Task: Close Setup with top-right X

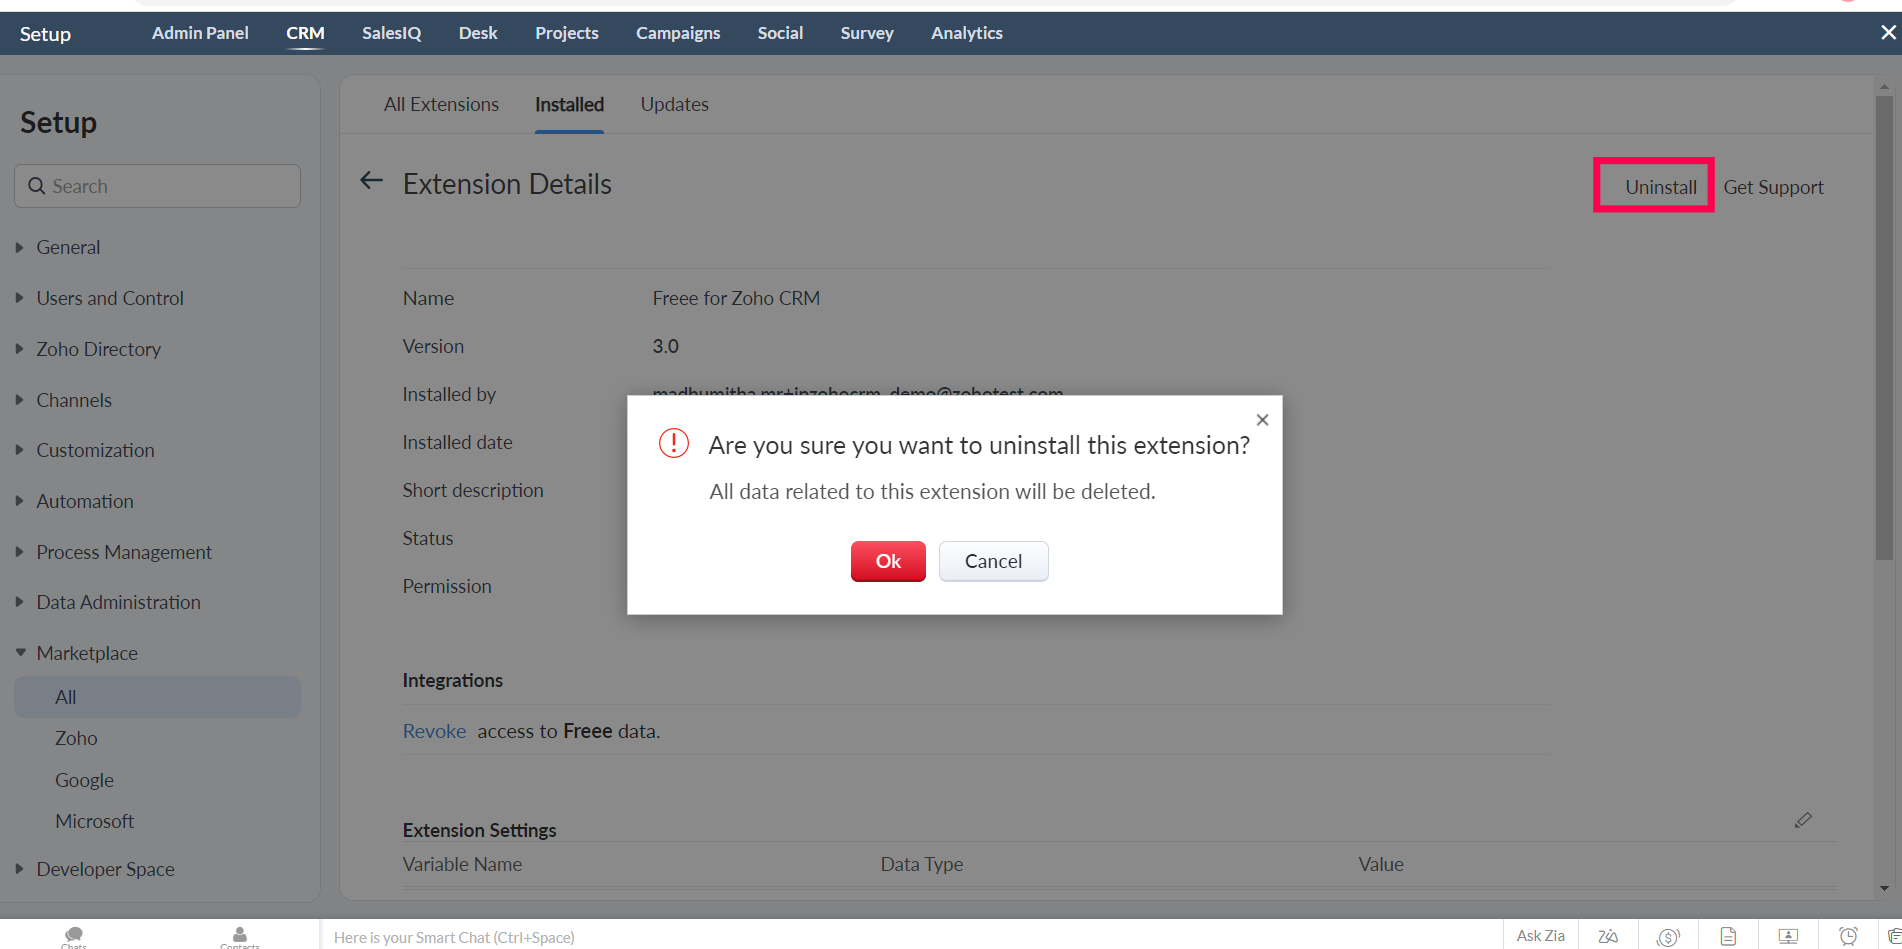Action: 1888,32
